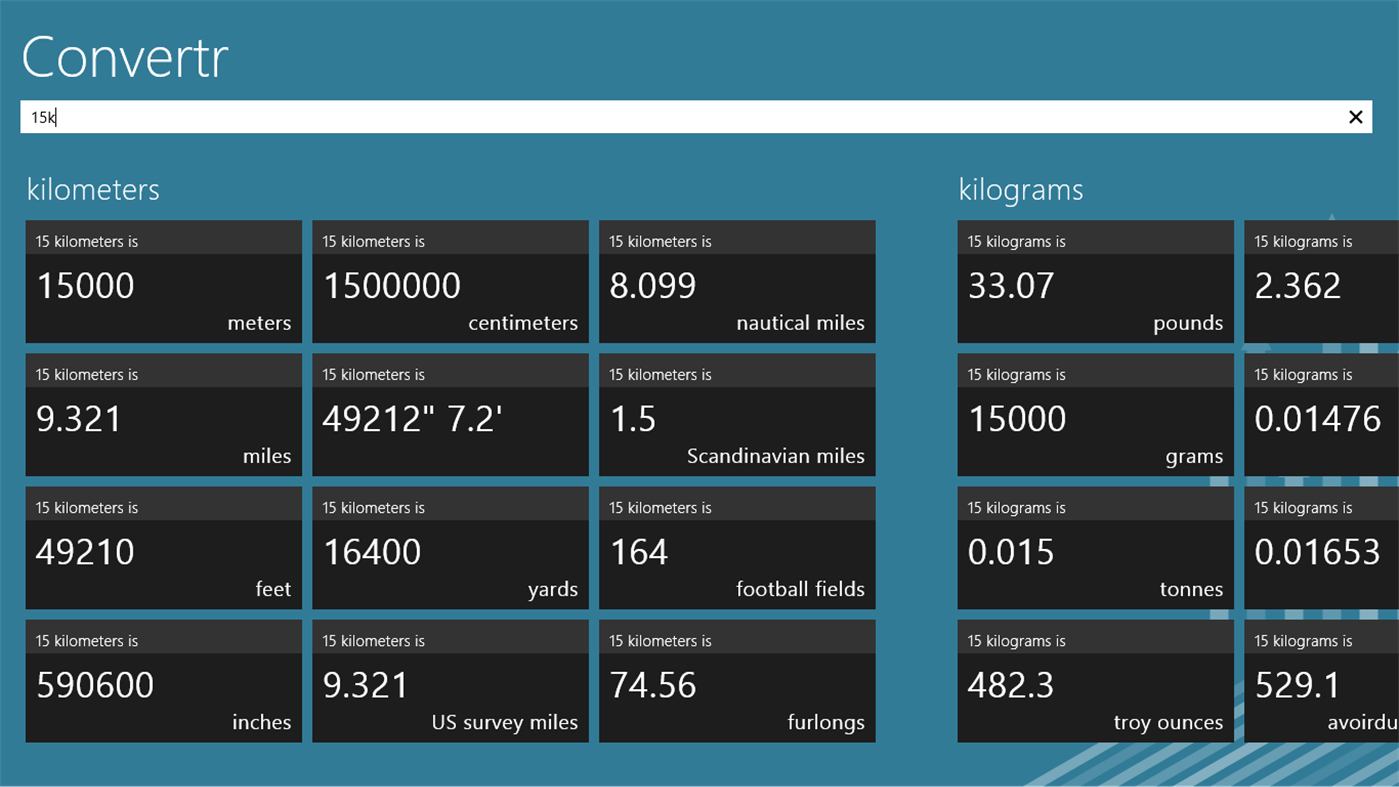Click the Convertr app title
This screenshot has width=1399, height=787.
[x=124, y=57]
